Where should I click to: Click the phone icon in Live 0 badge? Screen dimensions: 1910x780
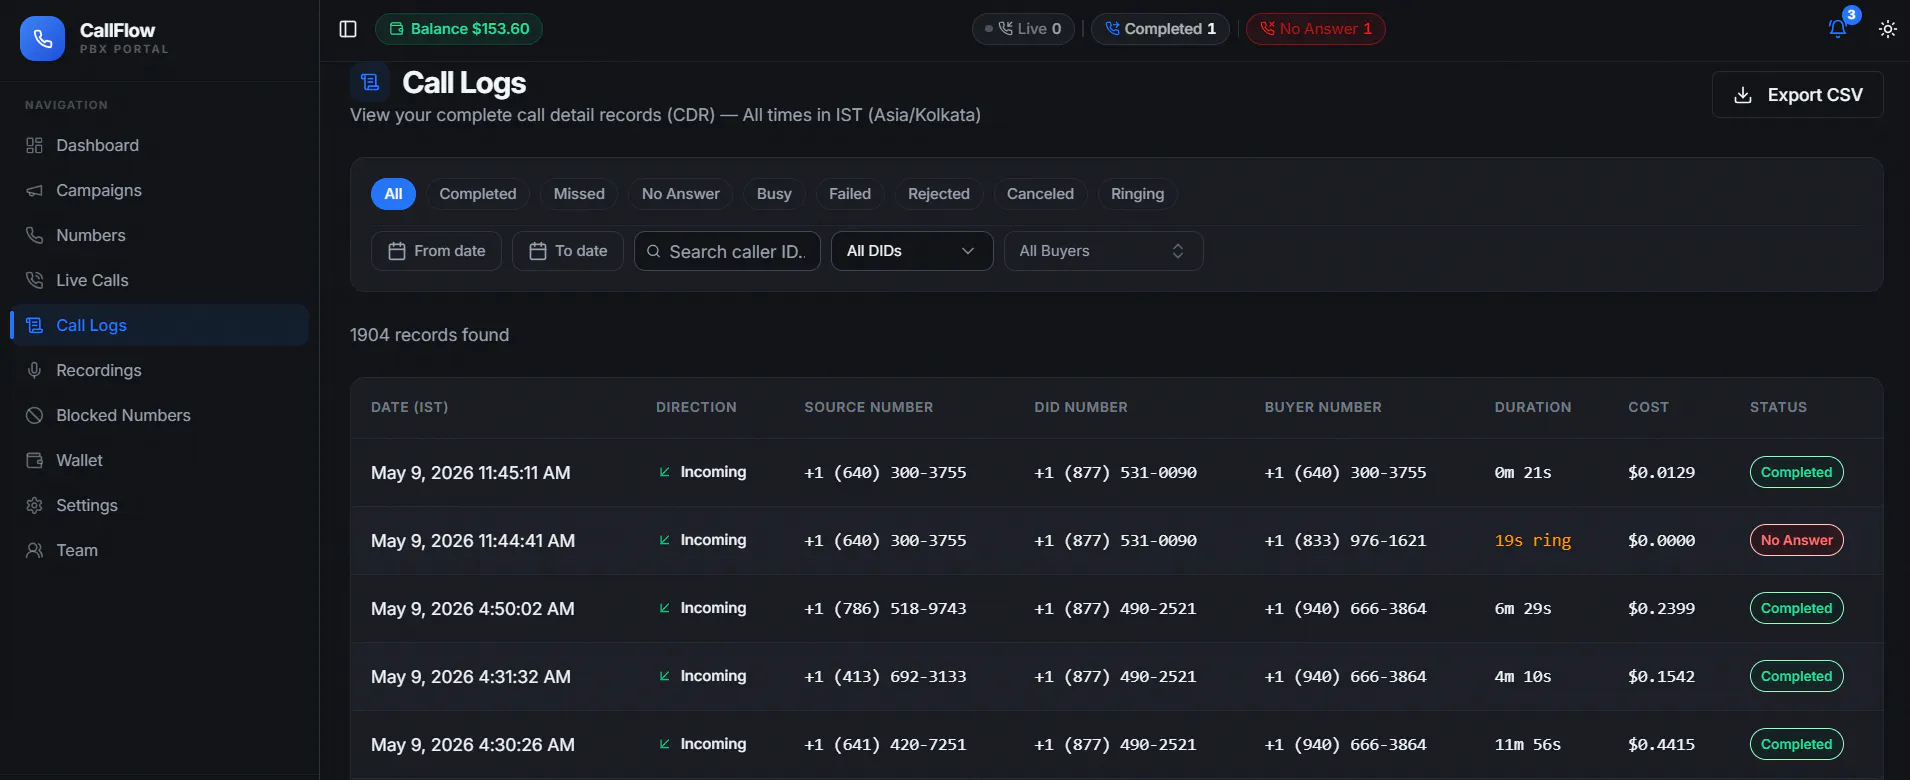(1006, 29)
